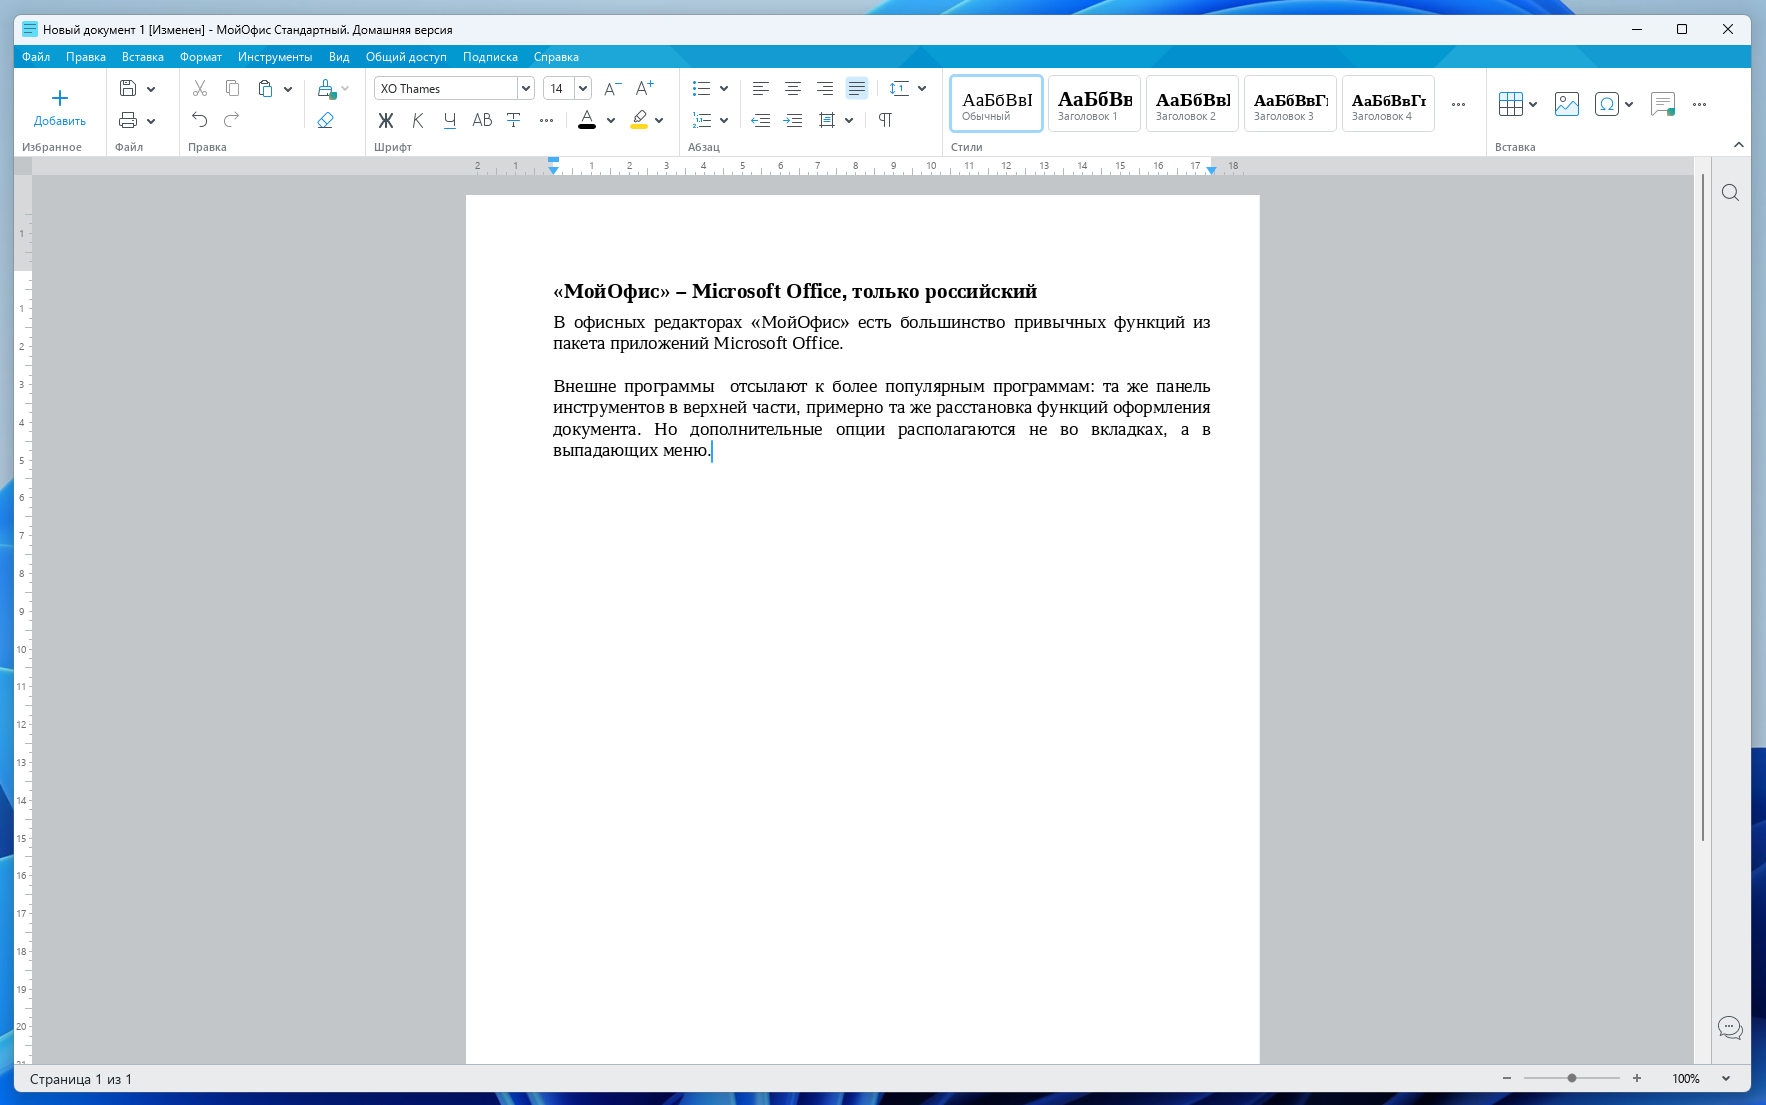Align text to the left
The width and height of the screenshot is (1766, 1105).
coord(761,88)
